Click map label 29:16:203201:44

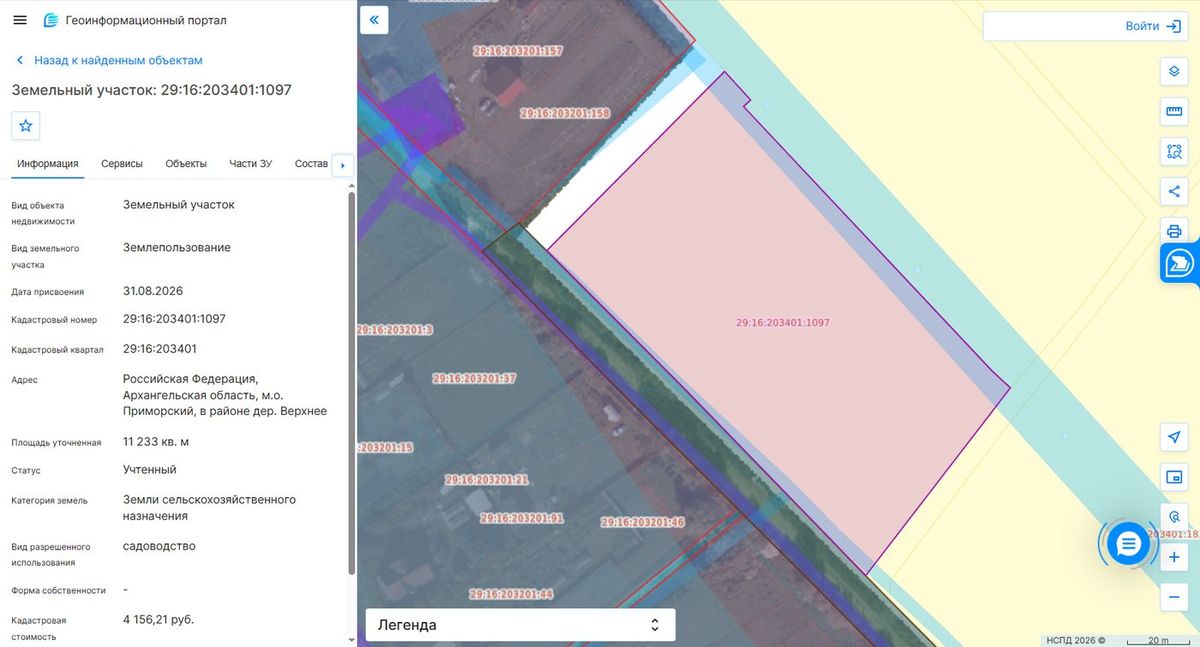coord(511,594)
